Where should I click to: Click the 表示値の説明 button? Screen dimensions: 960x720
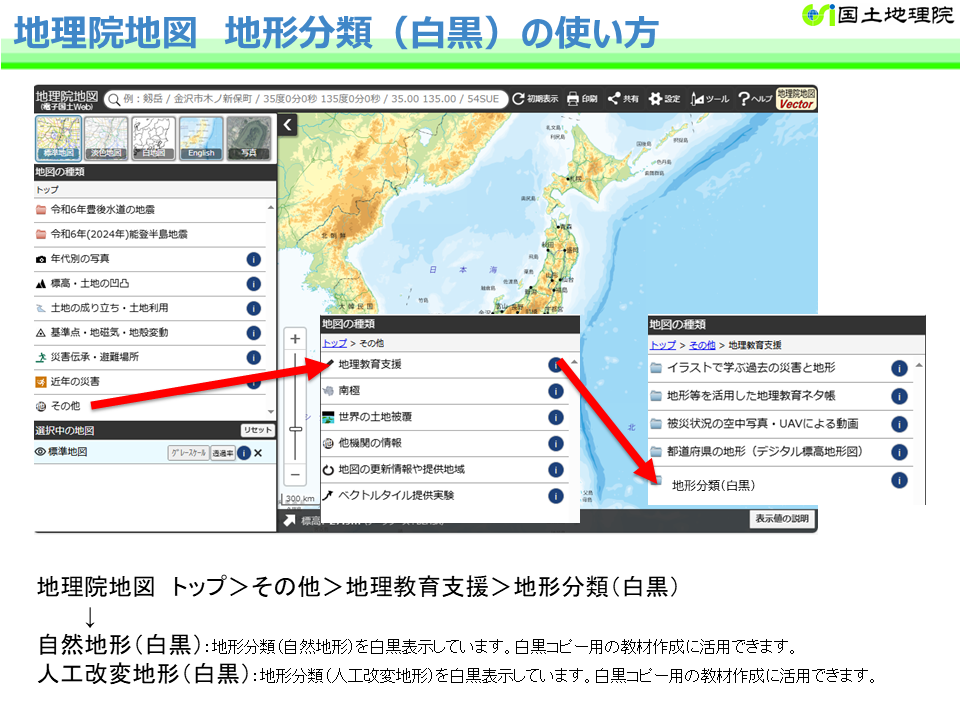tap(782, 519)
